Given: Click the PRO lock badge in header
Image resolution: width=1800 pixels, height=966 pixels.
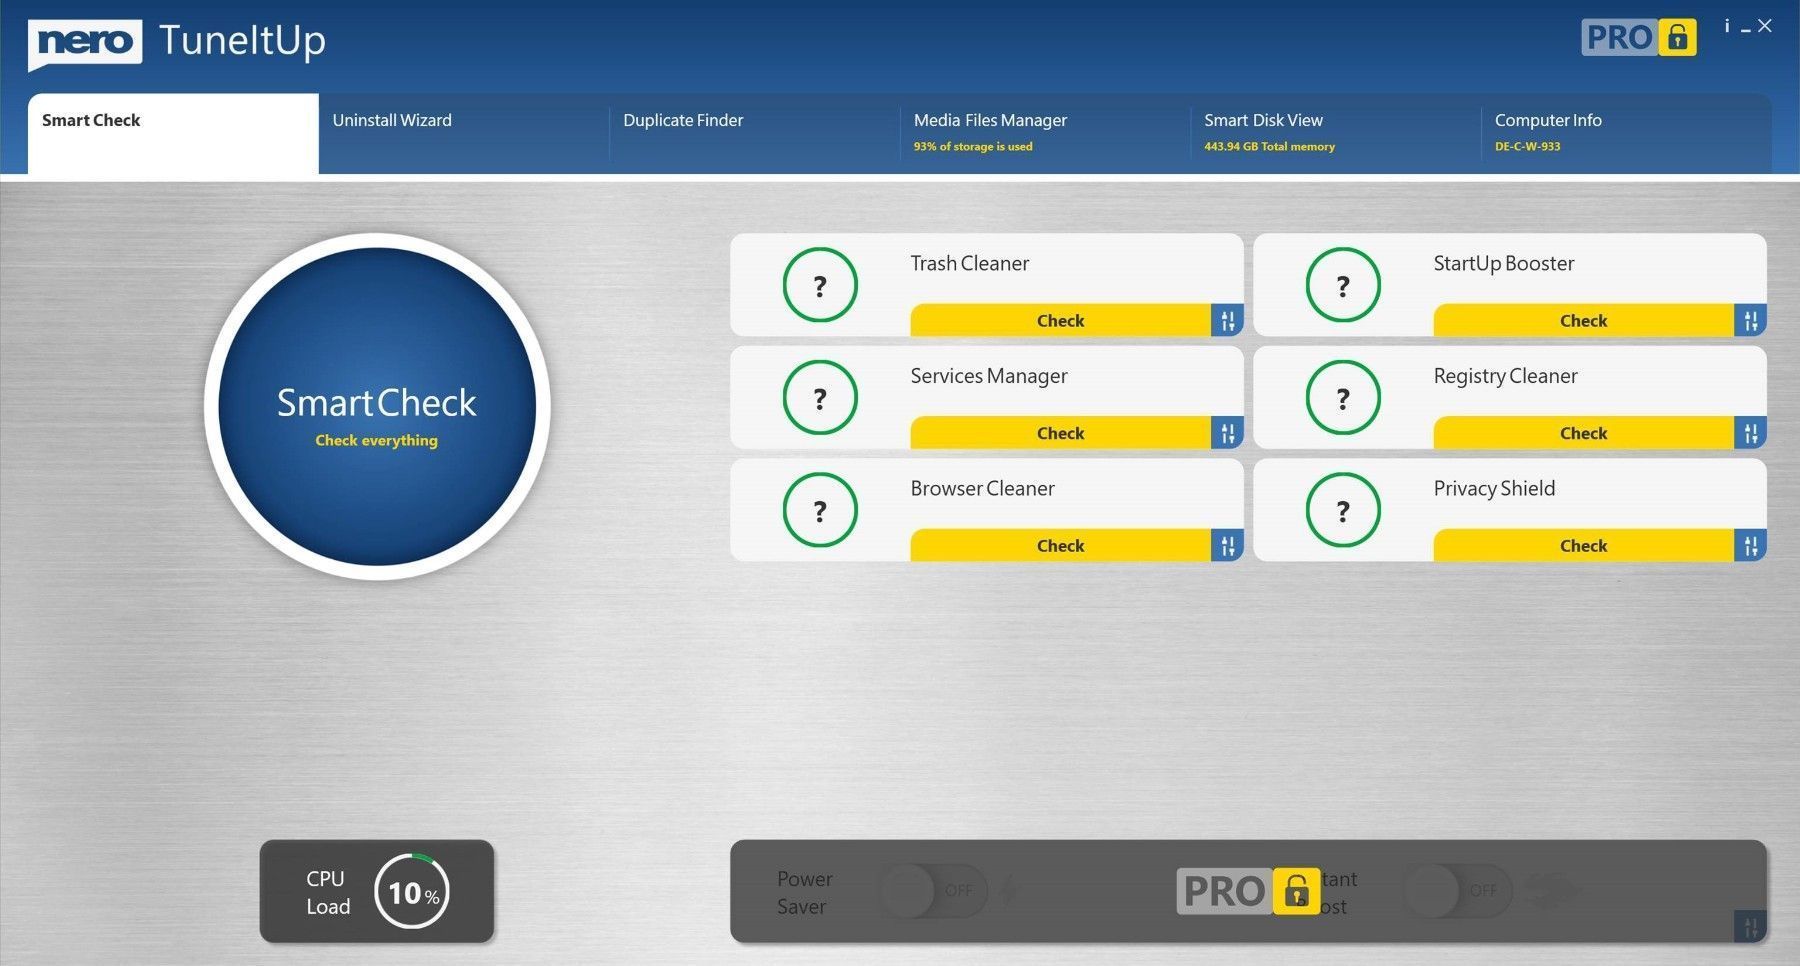Looking at the screenshot, I should click(x=1639, y=37).
